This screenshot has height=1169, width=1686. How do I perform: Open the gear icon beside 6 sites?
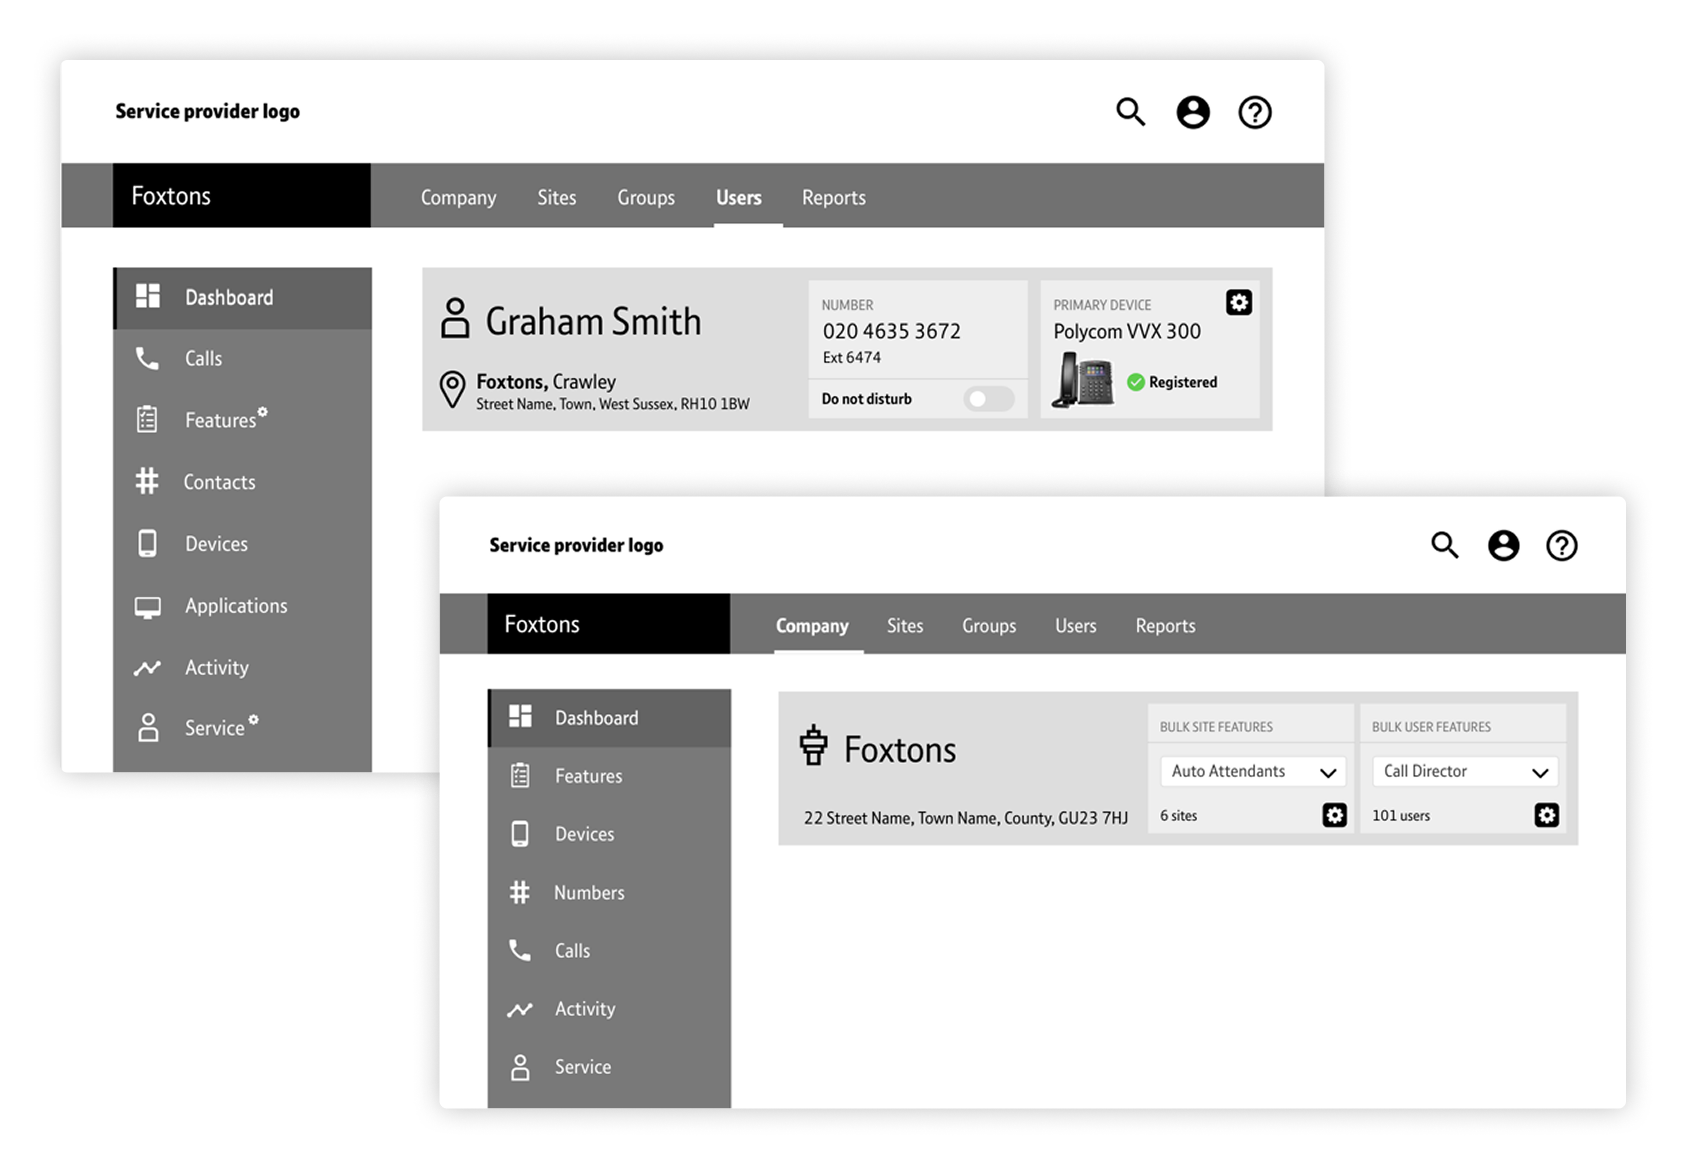[x=1334, y=816]
